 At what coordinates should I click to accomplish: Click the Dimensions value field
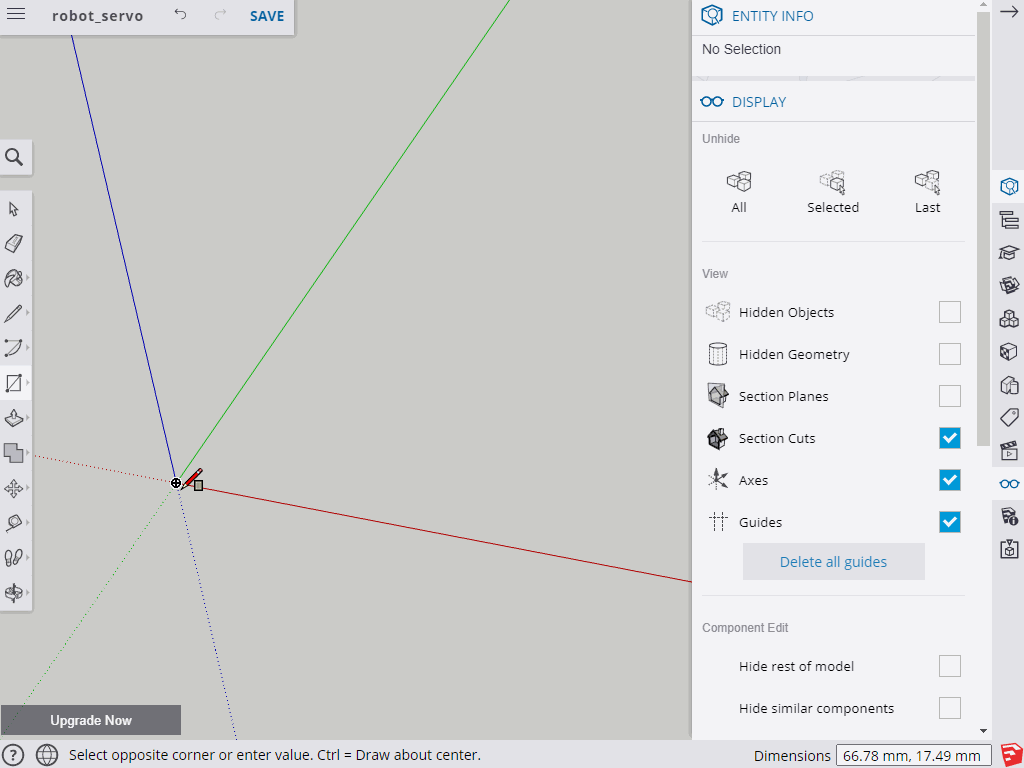click(913, 756)
